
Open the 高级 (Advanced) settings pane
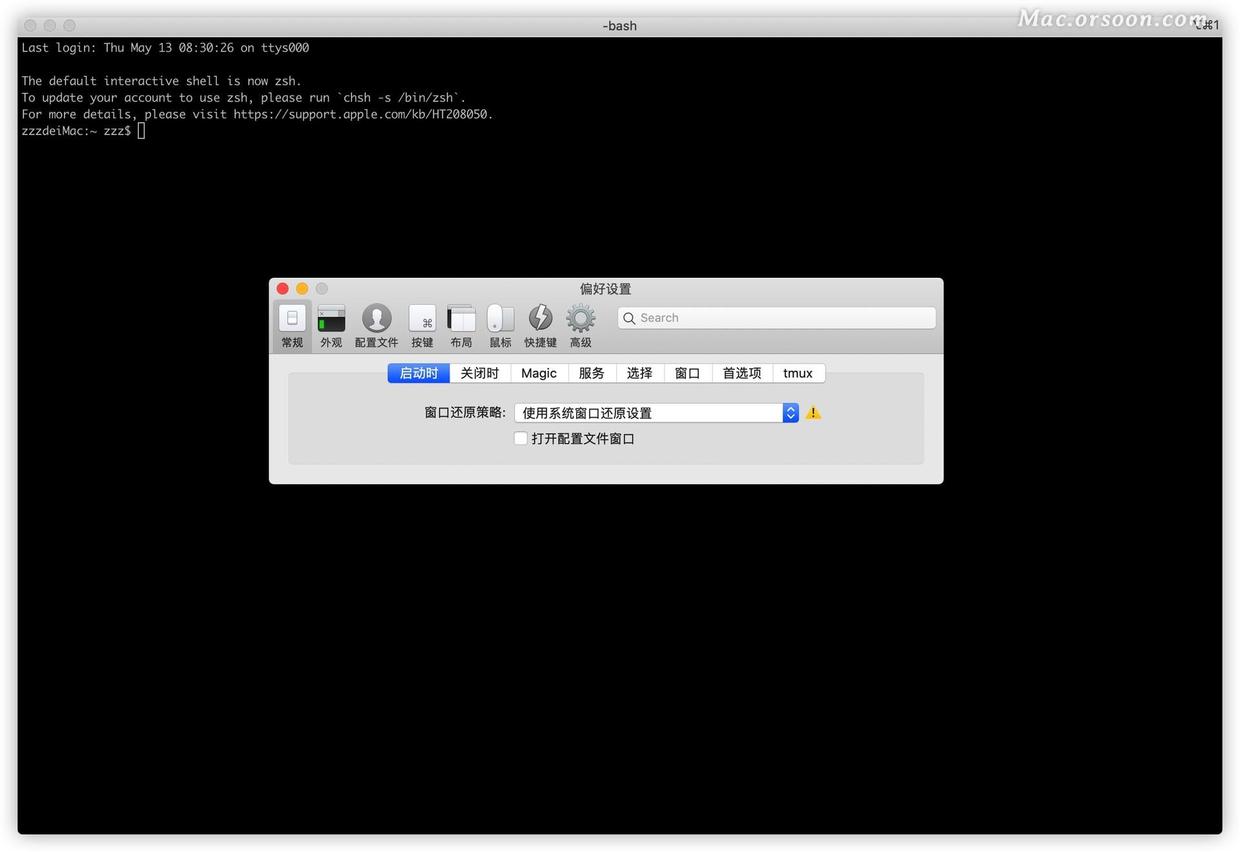(580, 322)
